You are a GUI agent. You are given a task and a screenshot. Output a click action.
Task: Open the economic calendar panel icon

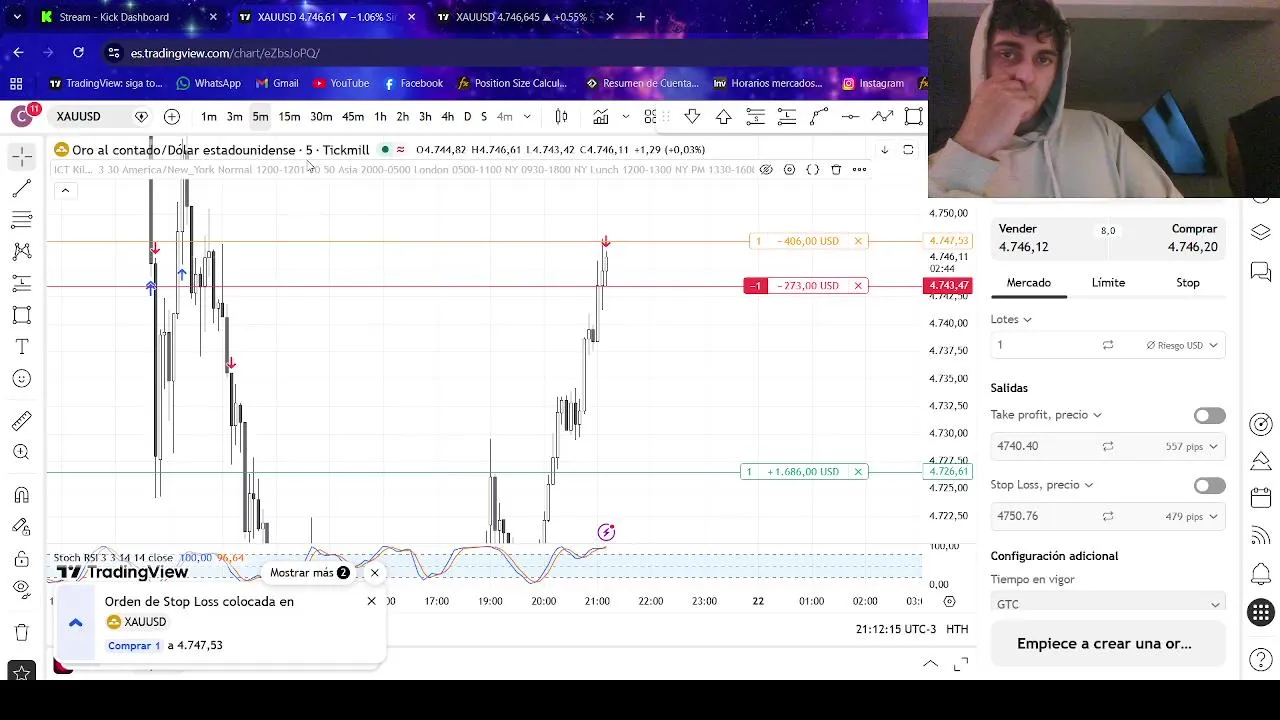click(1261, 498)
